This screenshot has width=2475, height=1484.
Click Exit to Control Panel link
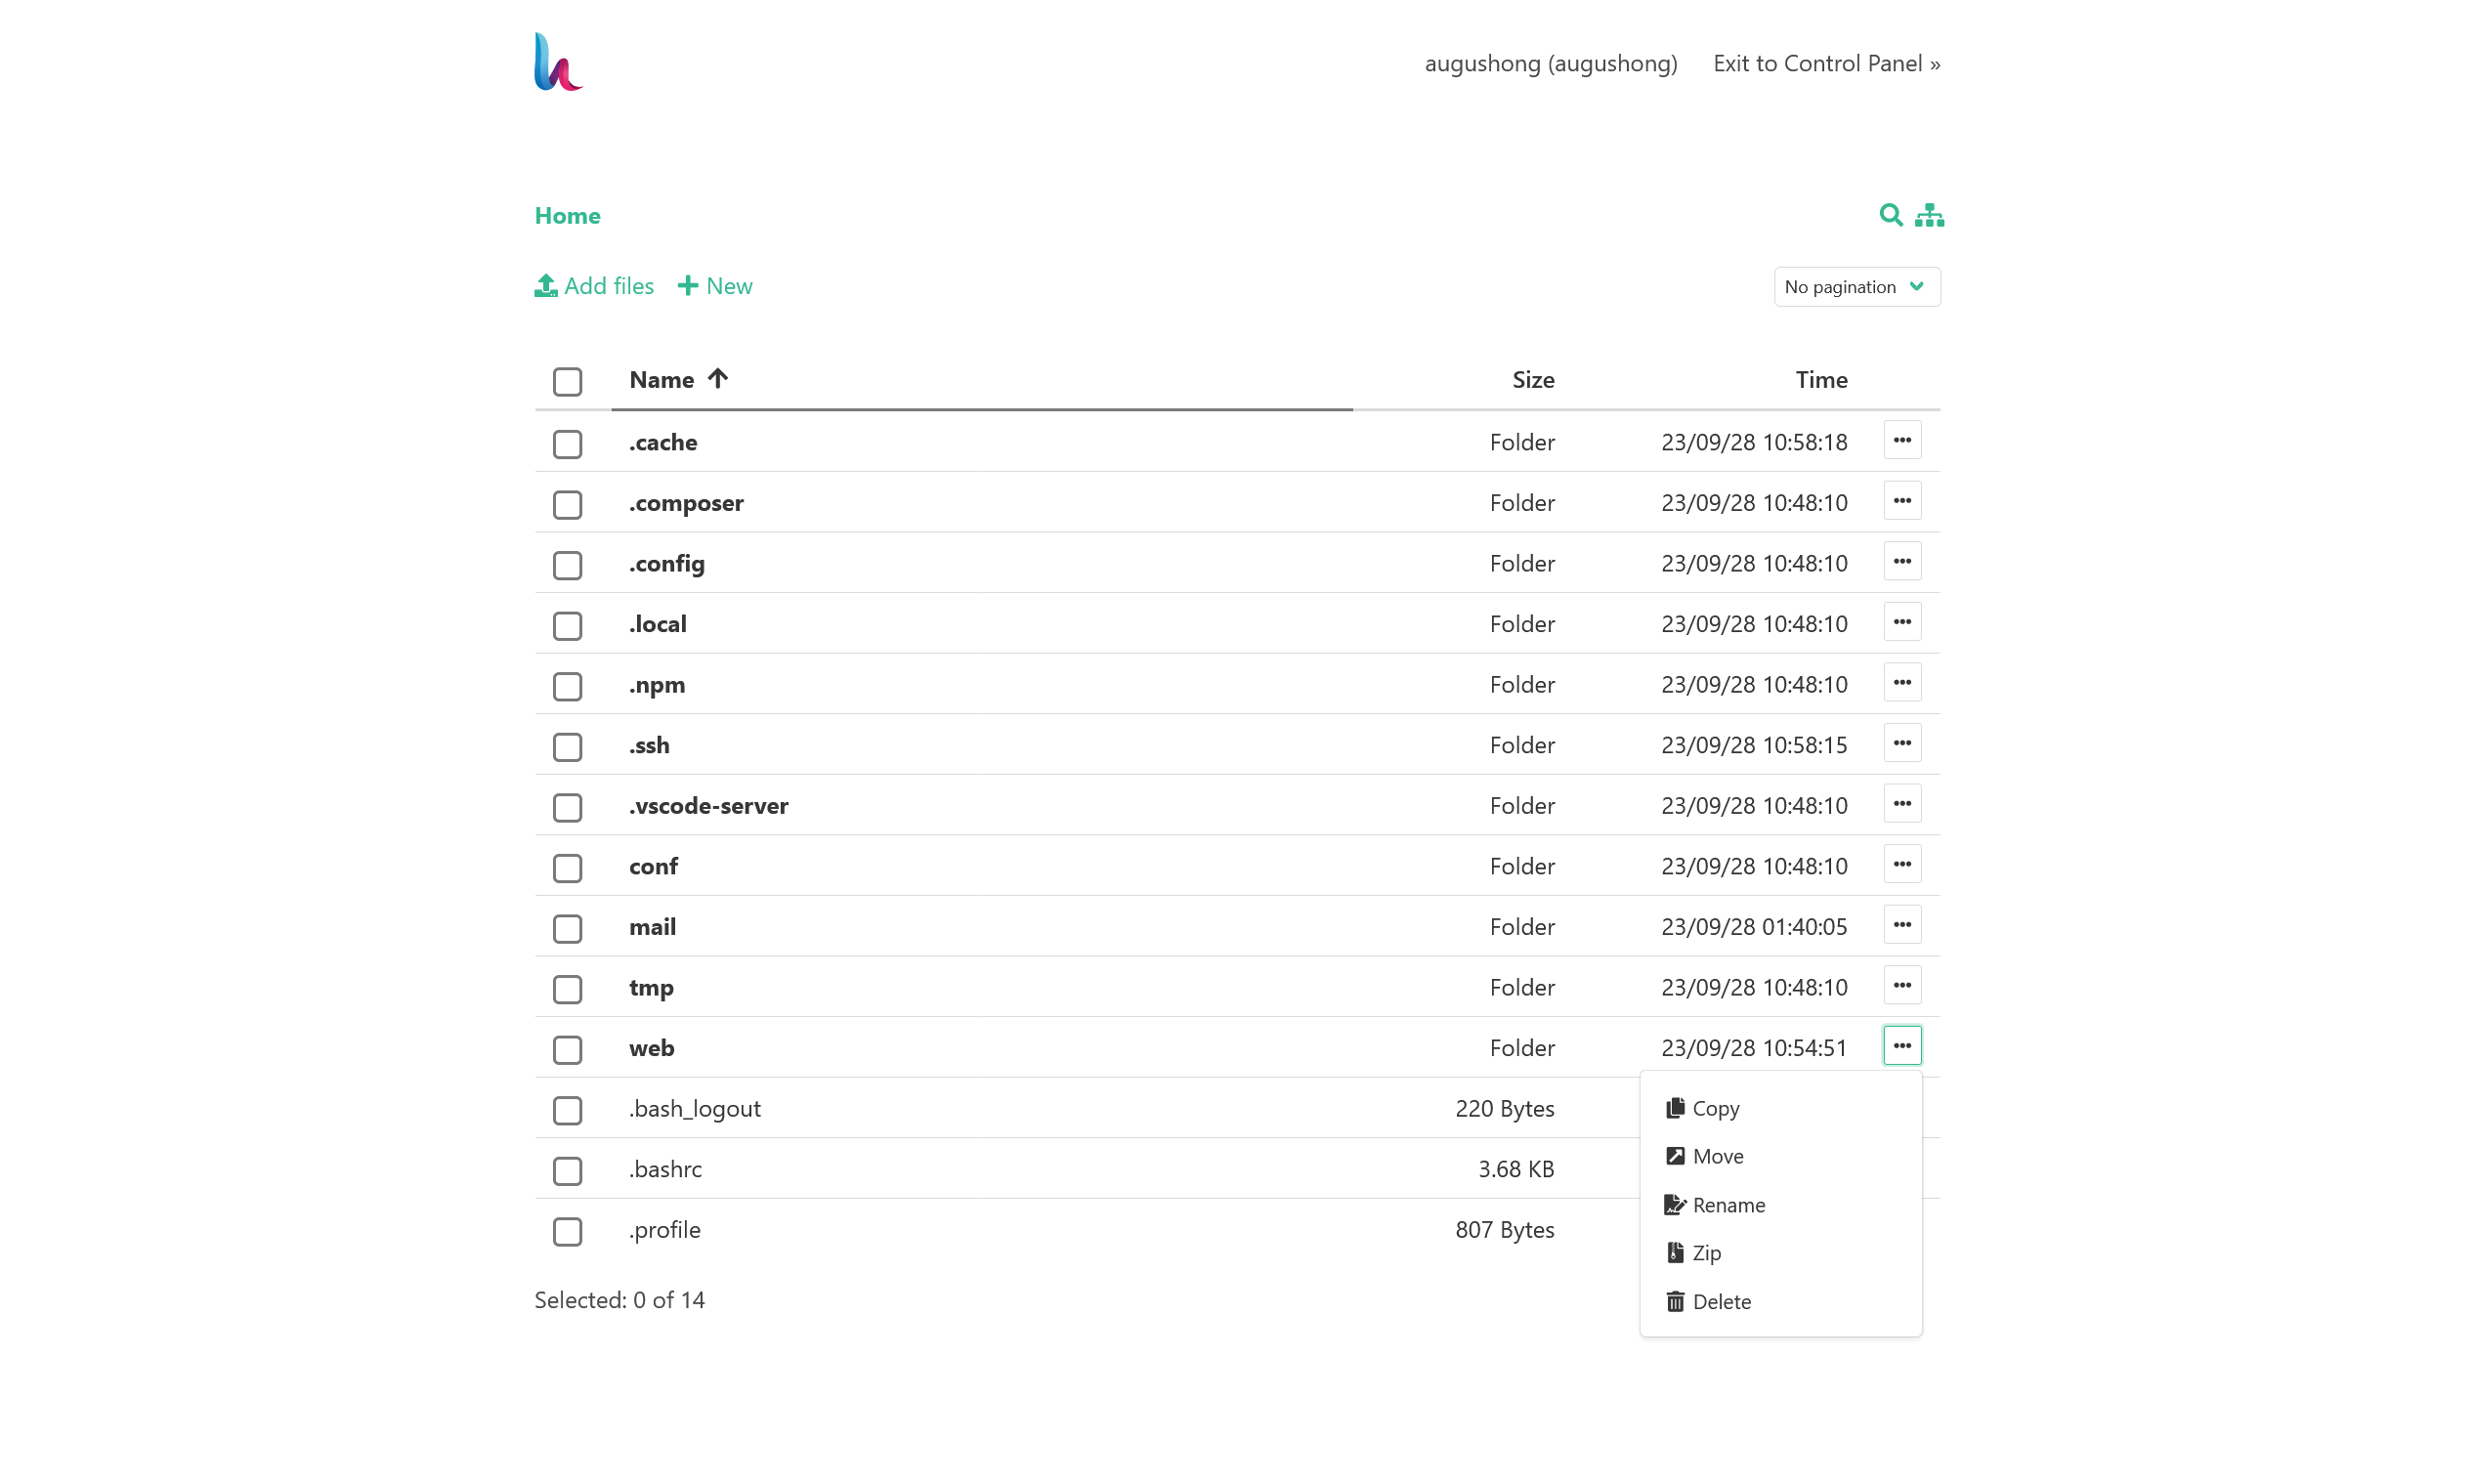(1826, 64)
